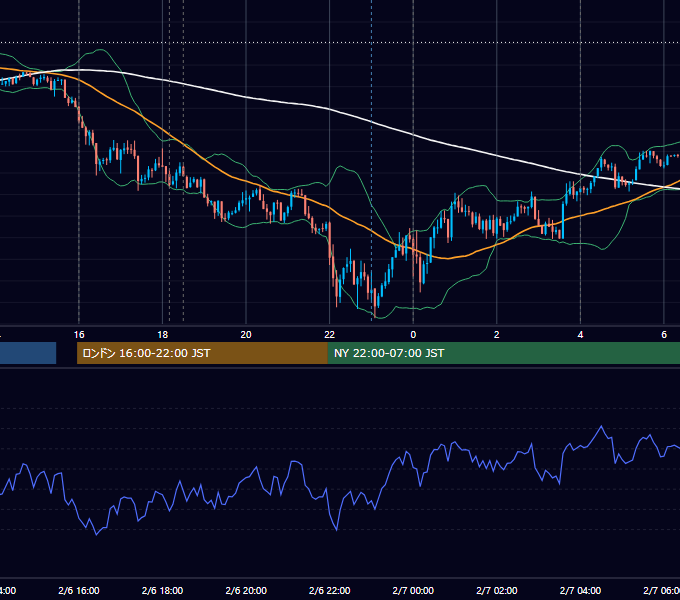680x600 pixels.
Task: Click the '2/6 18:00' lower axis label
Action: click(163, 590)
